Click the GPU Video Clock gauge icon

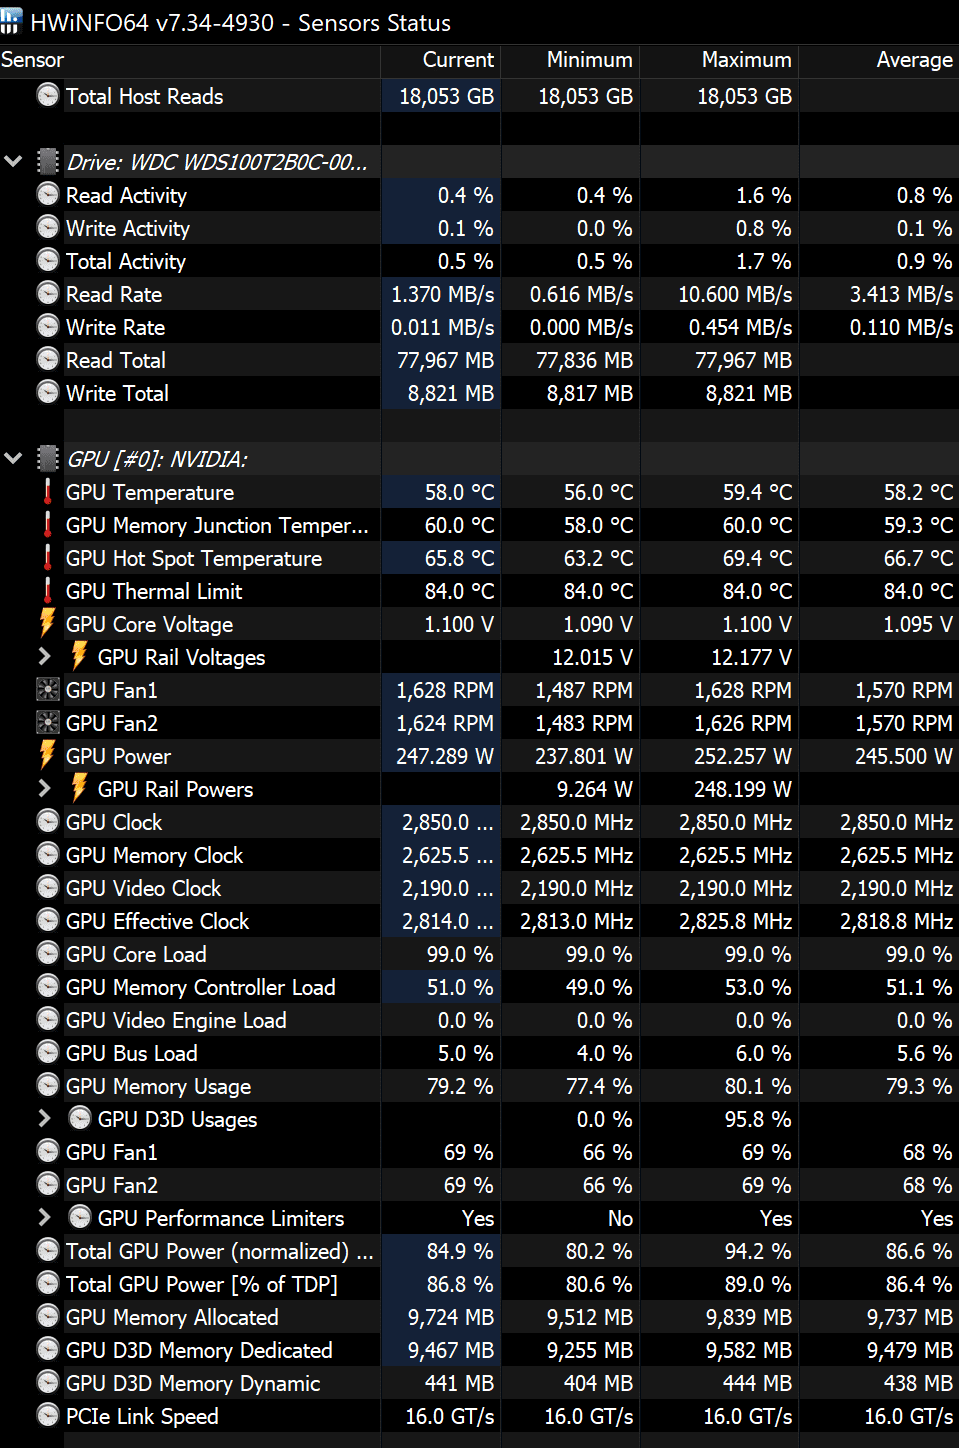tap(47, 887)
